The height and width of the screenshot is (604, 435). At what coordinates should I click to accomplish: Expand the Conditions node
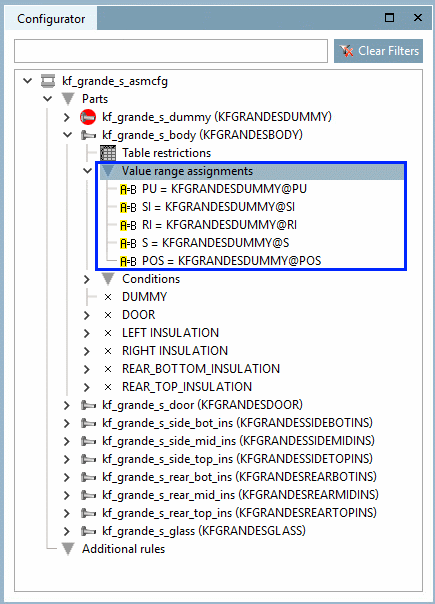87,279
